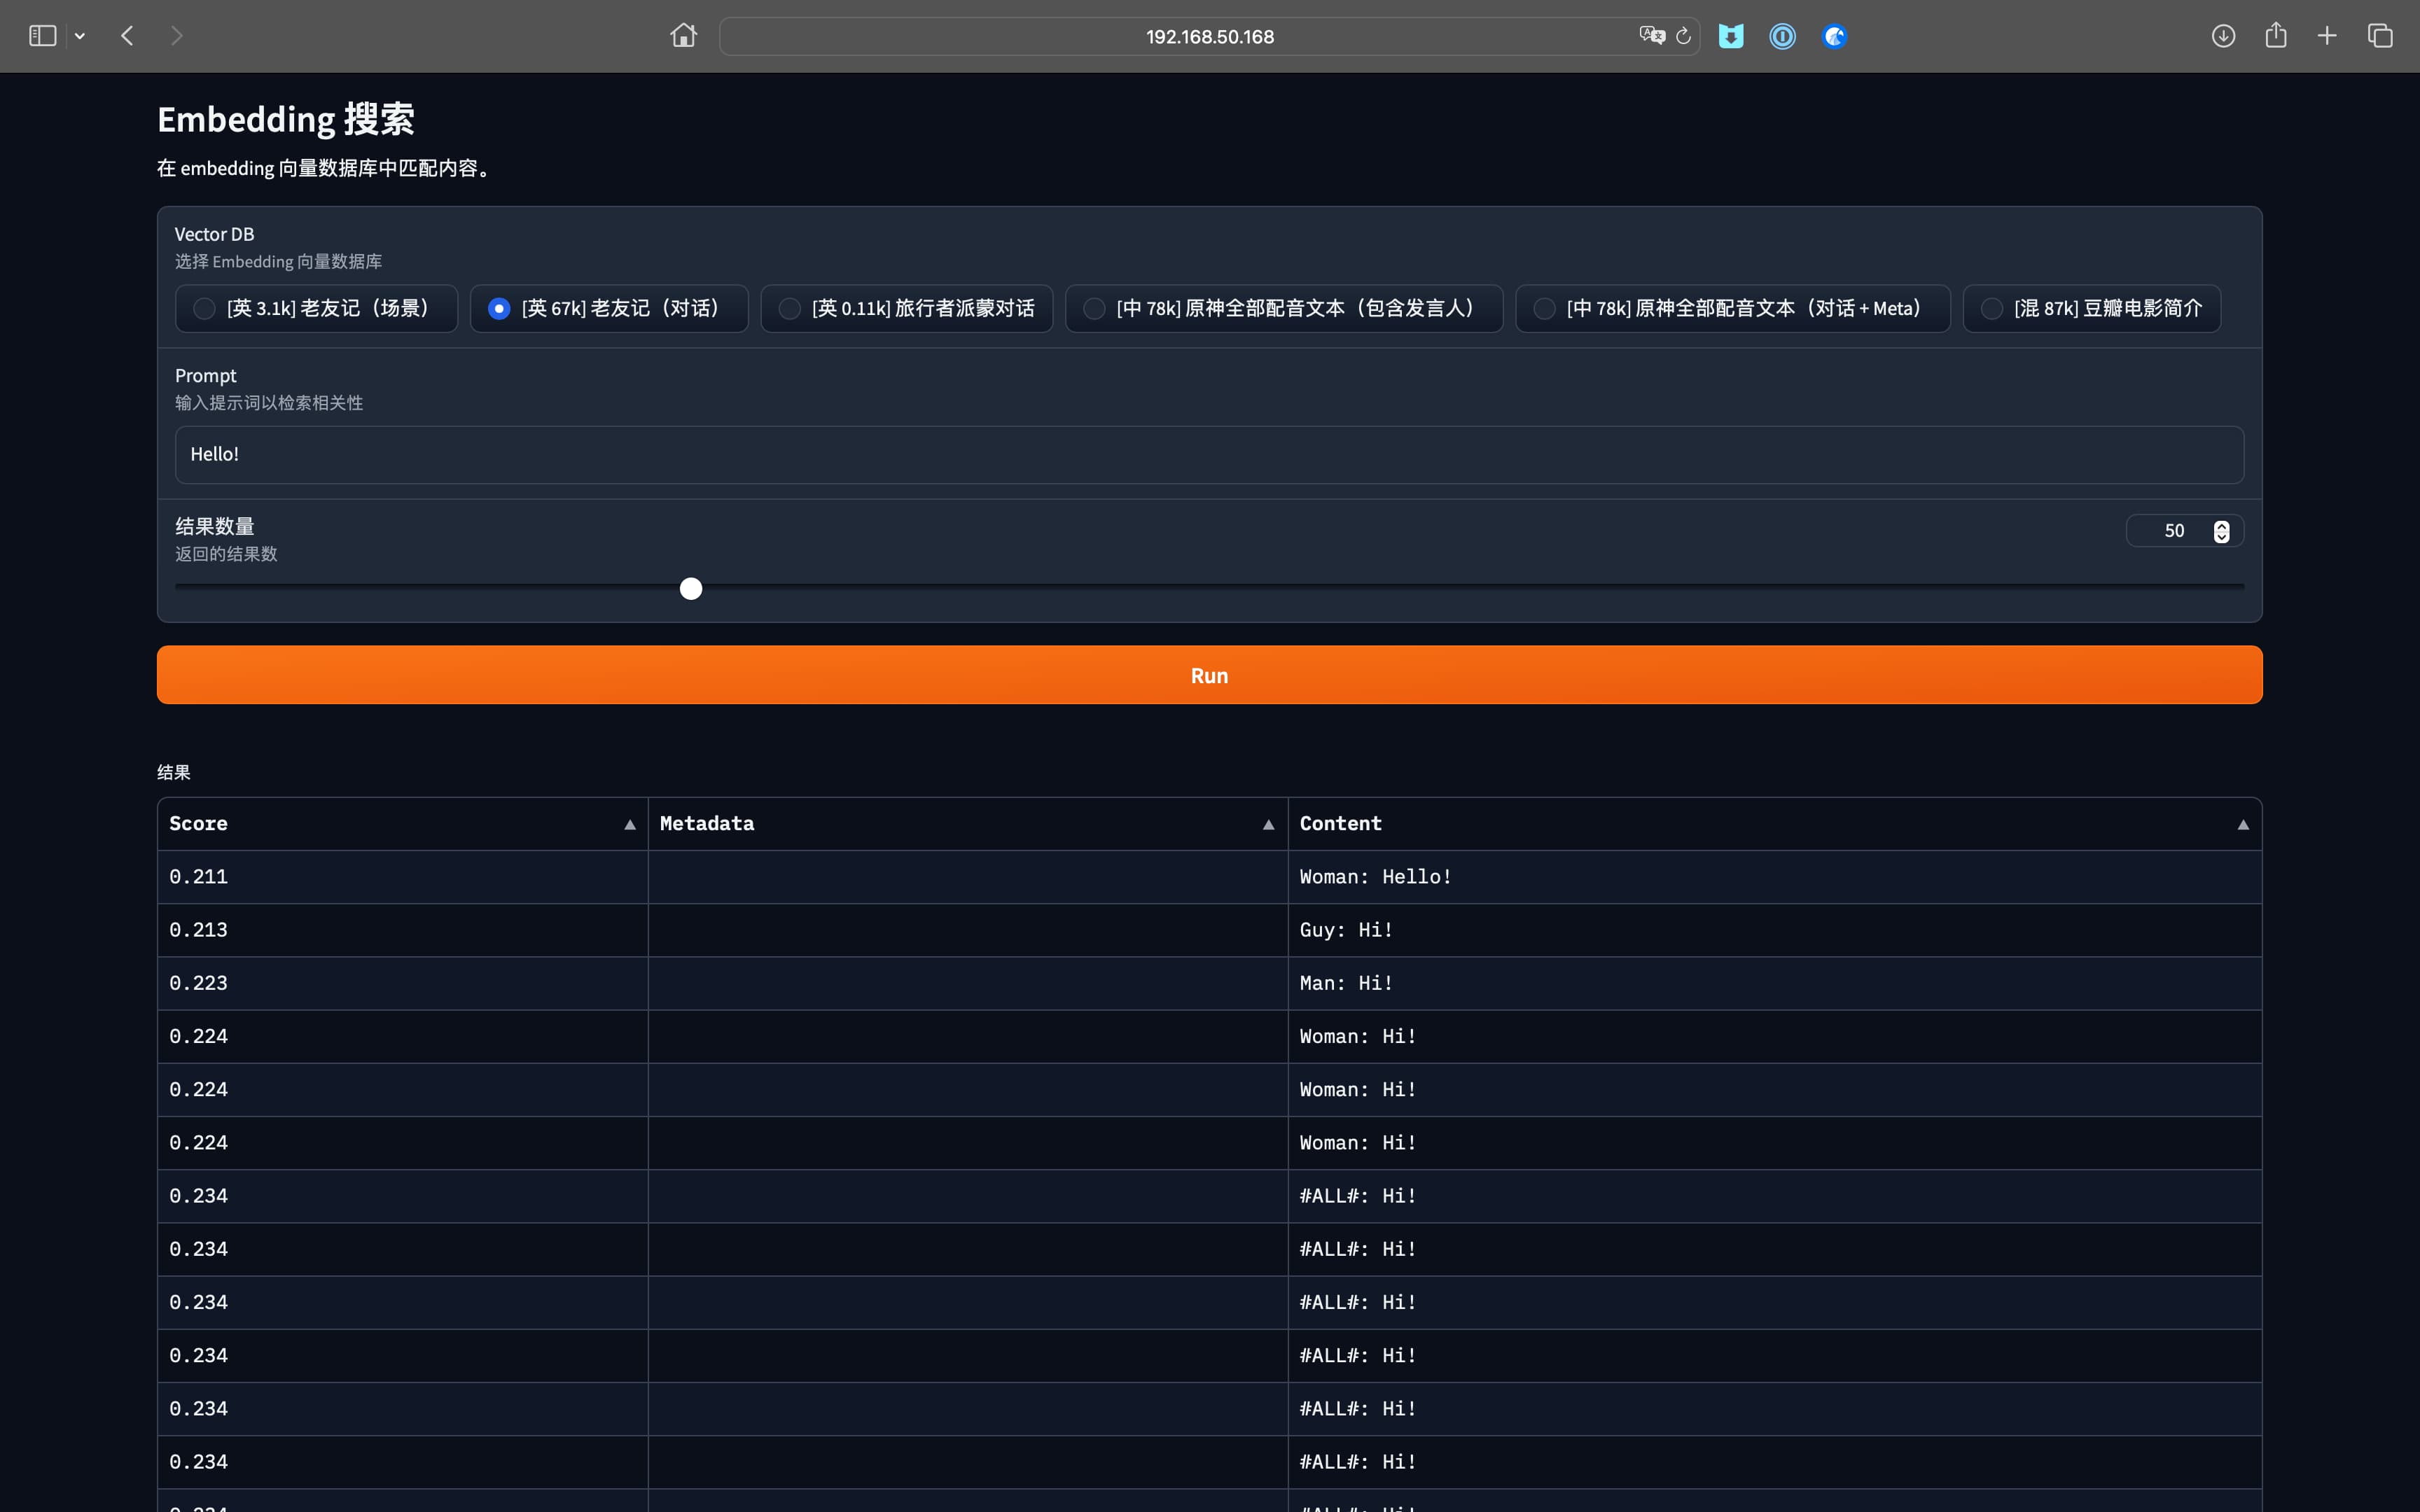This screenshot has width=2420, height=1512.
Task: Focus the 192.168.50.168 address bar
Action: pos(1209,36)
